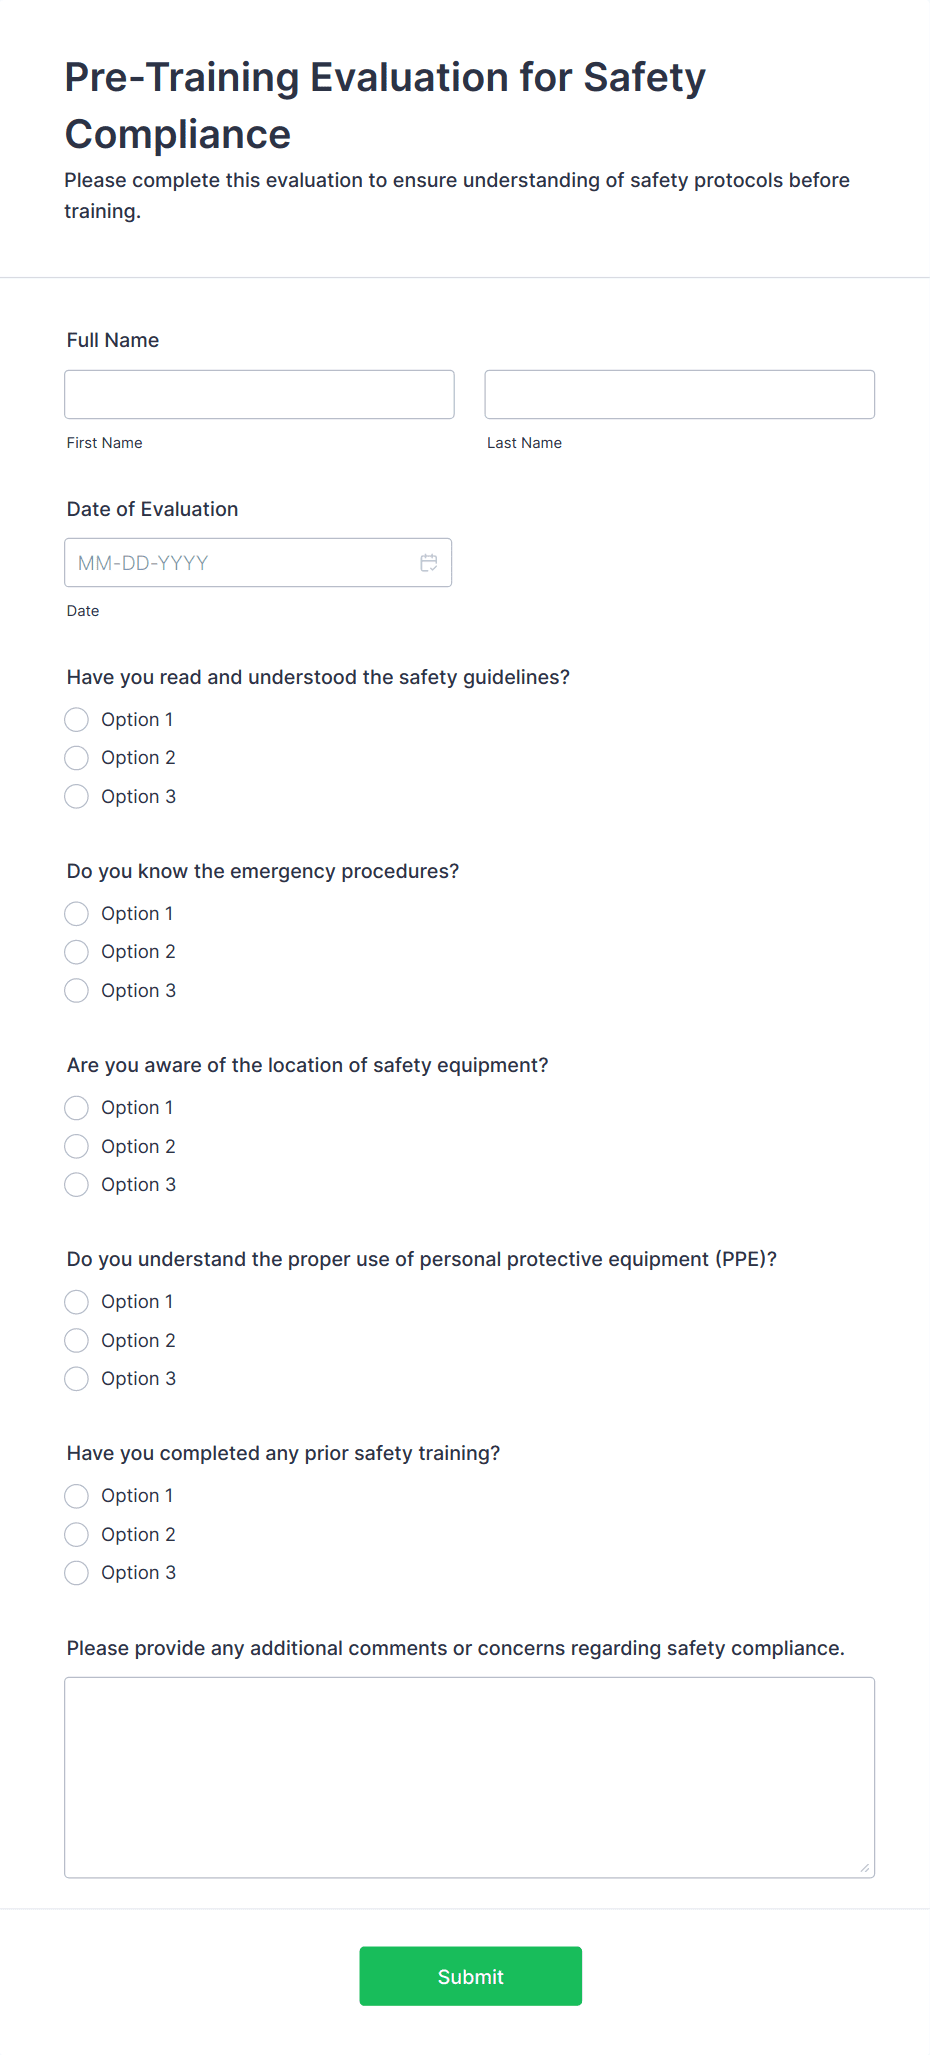Click the Last Name input field

679,394
